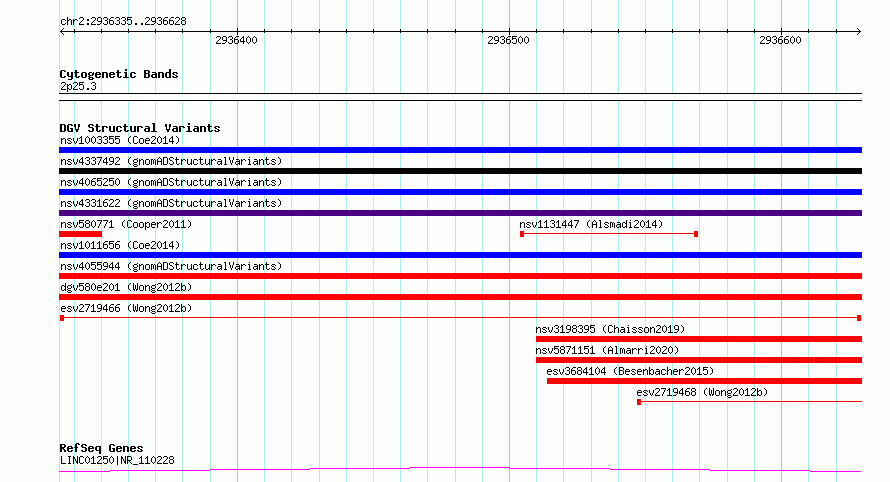Select the blue bar of nsv1011656

(x=460, y=255)
